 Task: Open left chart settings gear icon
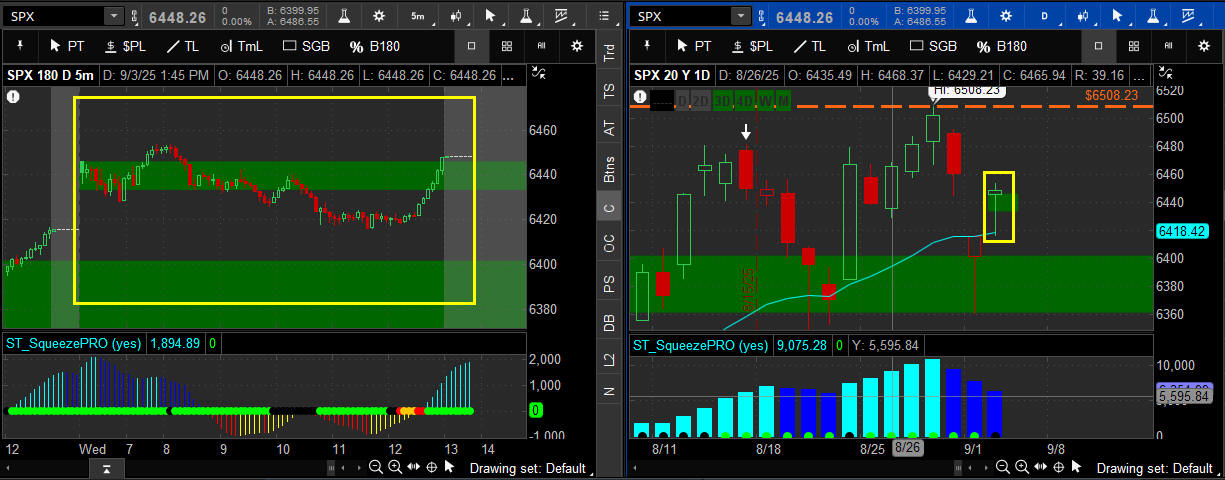point(378,16)
